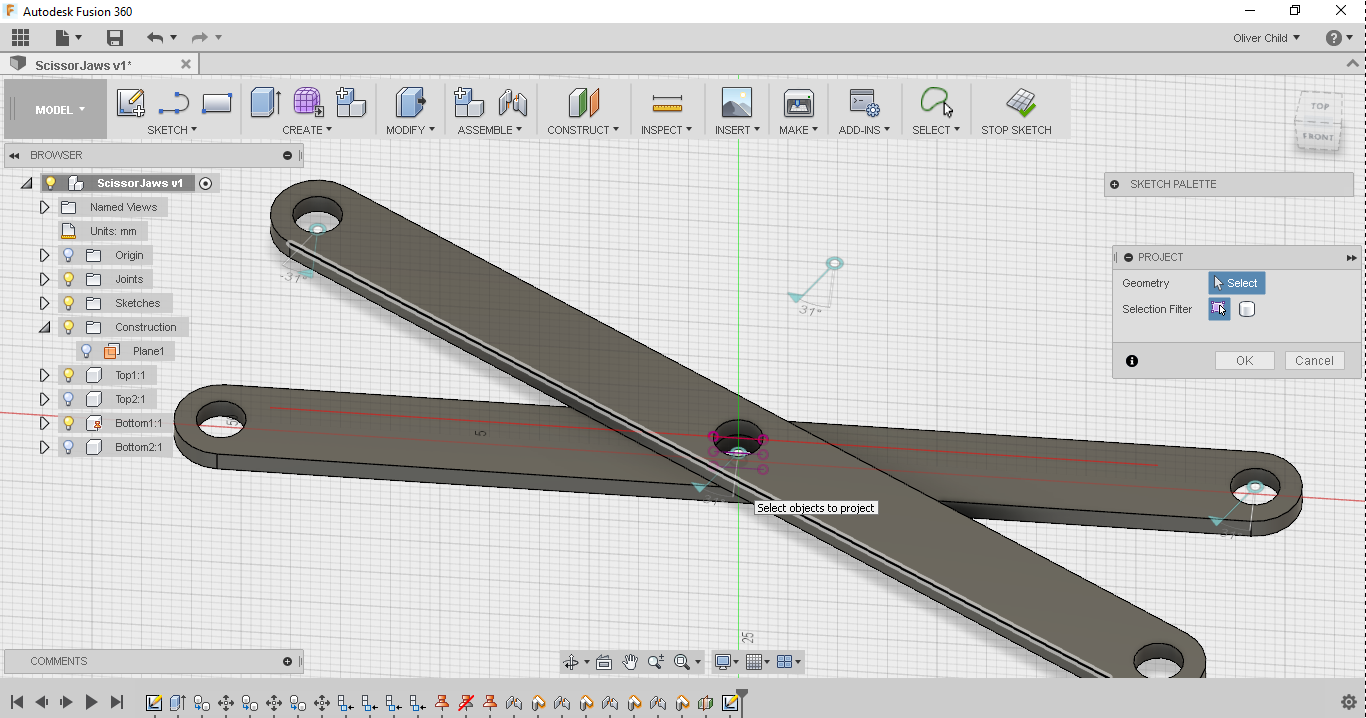
Task: Click the Look At camera icon
Action: [x=604, y=662]
